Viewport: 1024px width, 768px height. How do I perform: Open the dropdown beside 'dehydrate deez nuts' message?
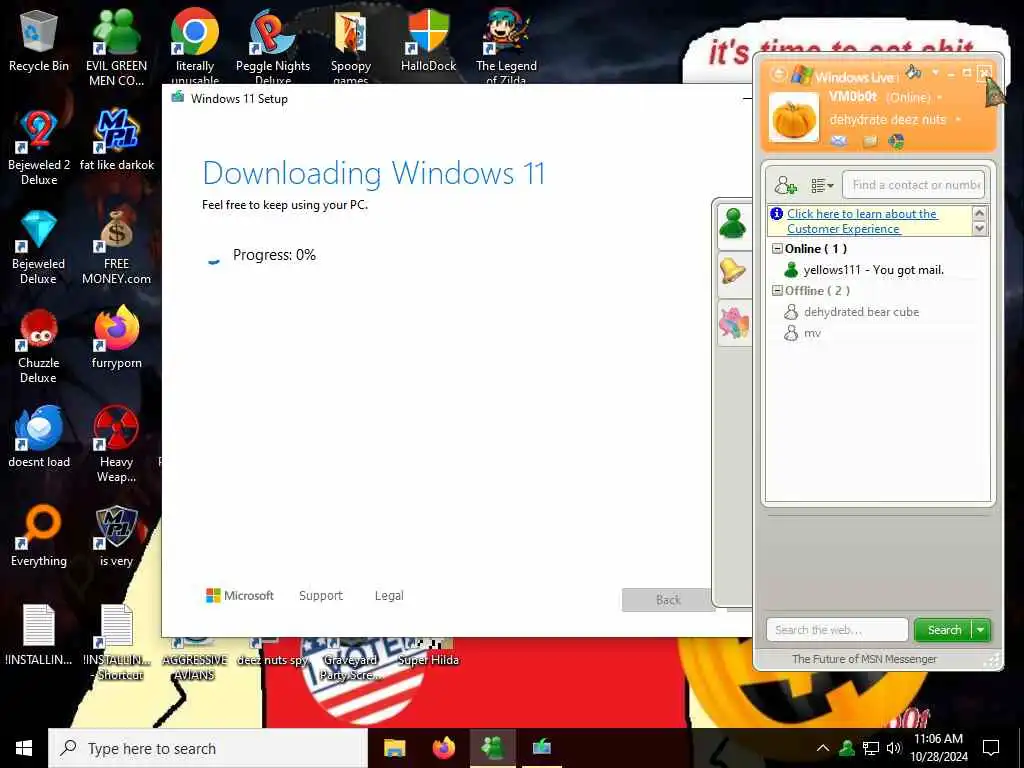pyautogui.click(x=957, y=120)
